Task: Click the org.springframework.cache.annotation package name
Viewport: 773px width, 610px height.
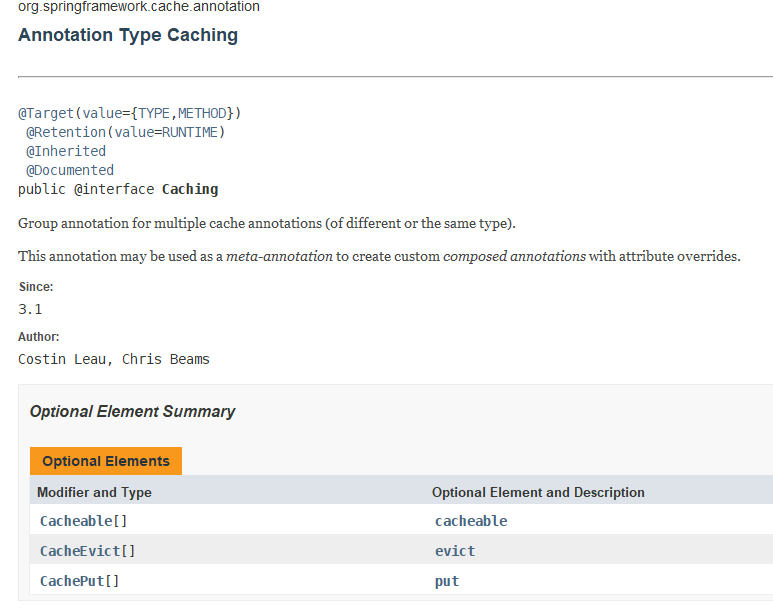Action: click(139, 7)
